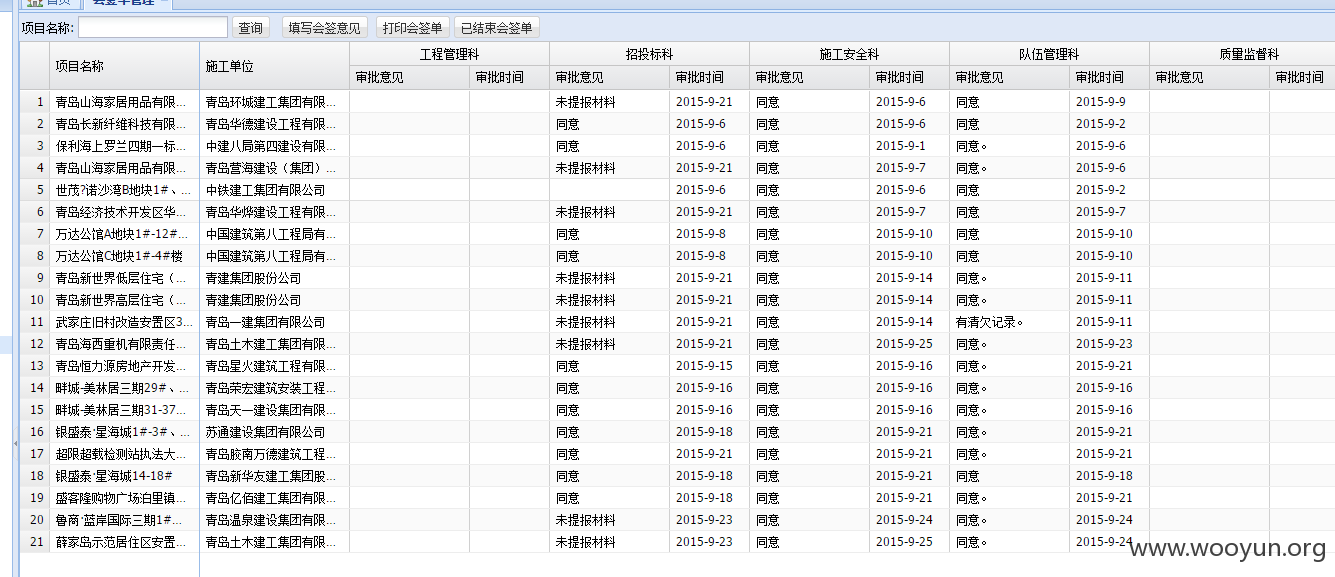This screenshot has height=577, width=1335.
Task: Click the 施工安全科 group header
Action: click(x=849, y=54)
